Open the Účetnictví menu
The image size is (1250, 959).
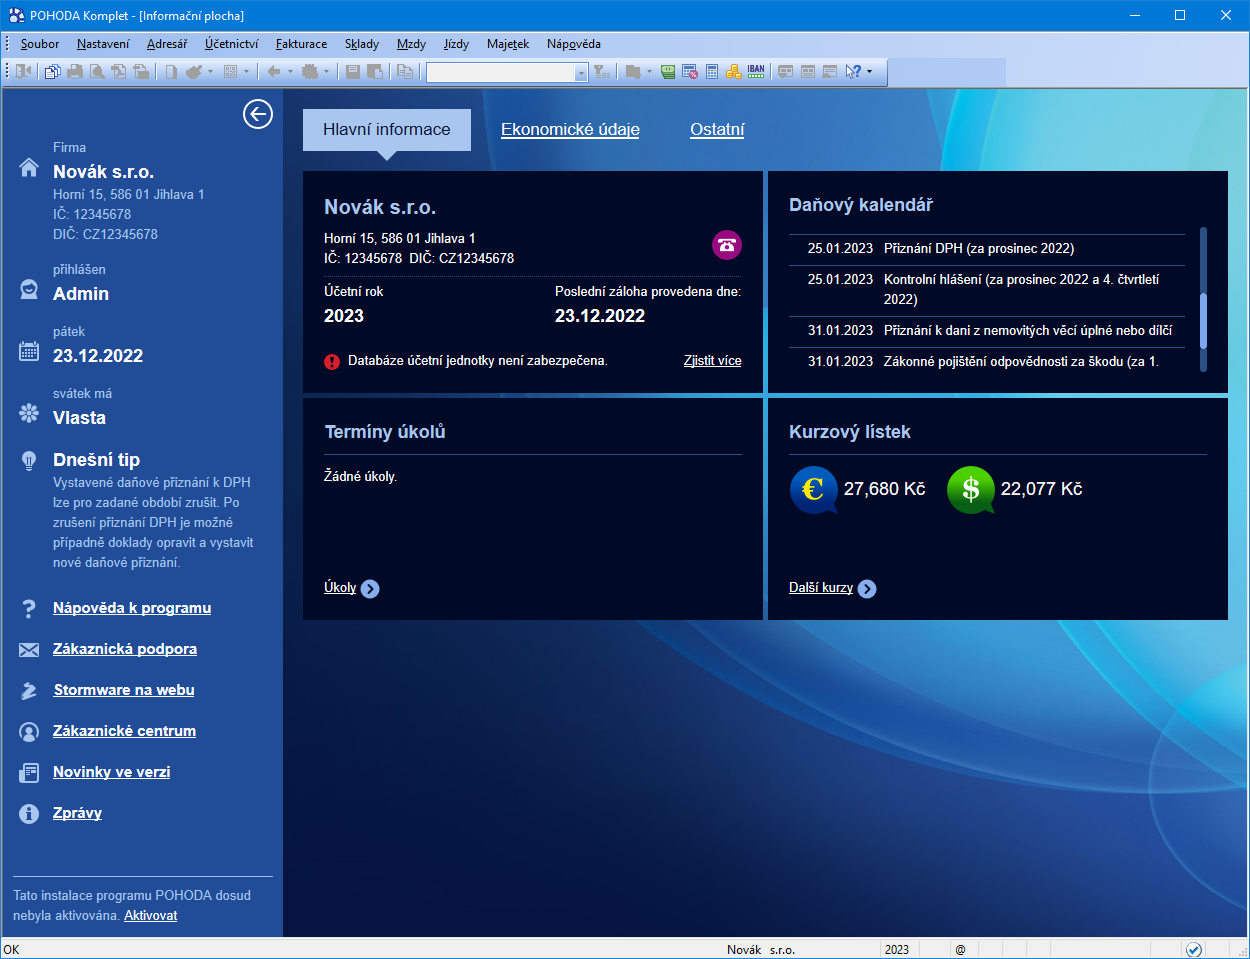coord(232,44)
